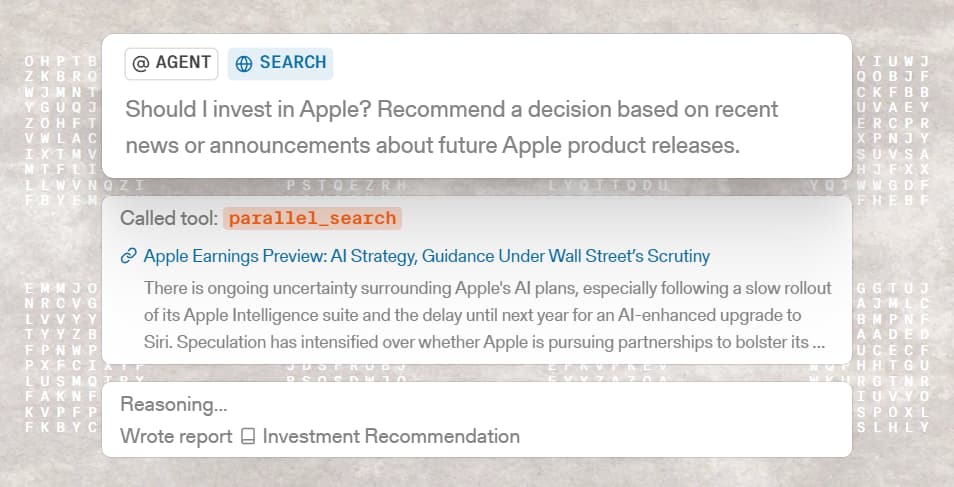Screen dimensions: 954x487
Task: Expand the 'Reasoning...' status line
Action: pyautogui.click(x=174, y=404)
